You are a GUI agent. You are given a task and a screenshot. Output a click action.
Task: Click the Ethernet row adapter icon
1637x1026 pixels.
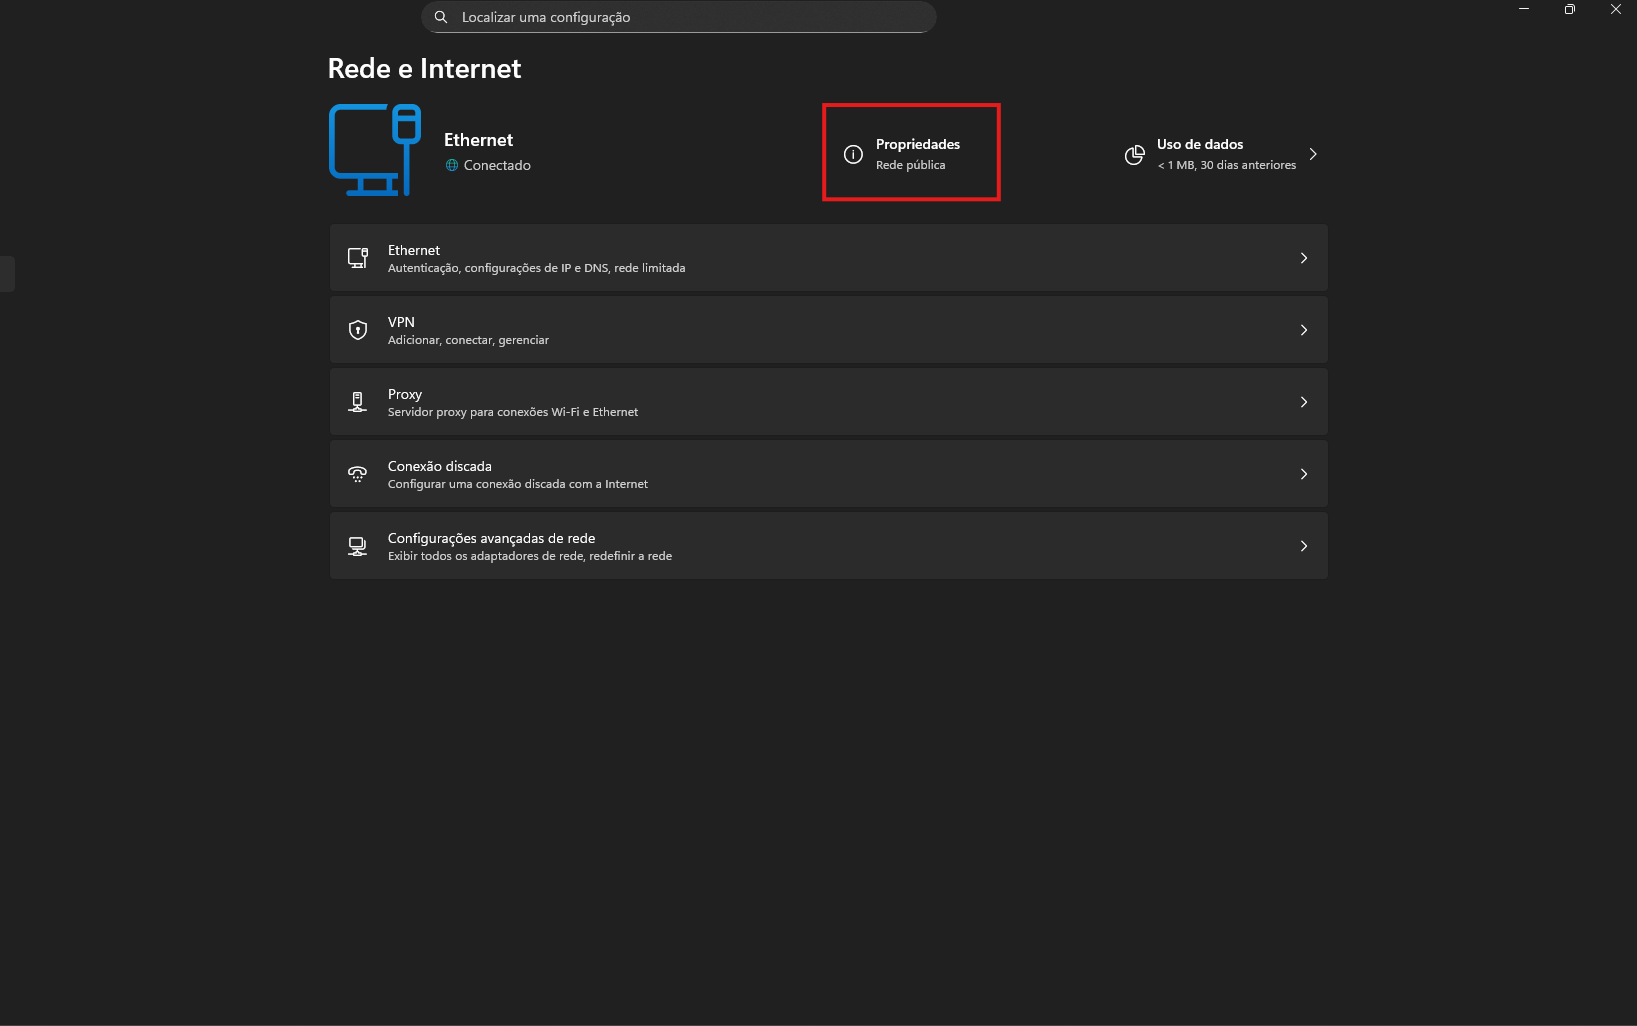tap(358, 258)
